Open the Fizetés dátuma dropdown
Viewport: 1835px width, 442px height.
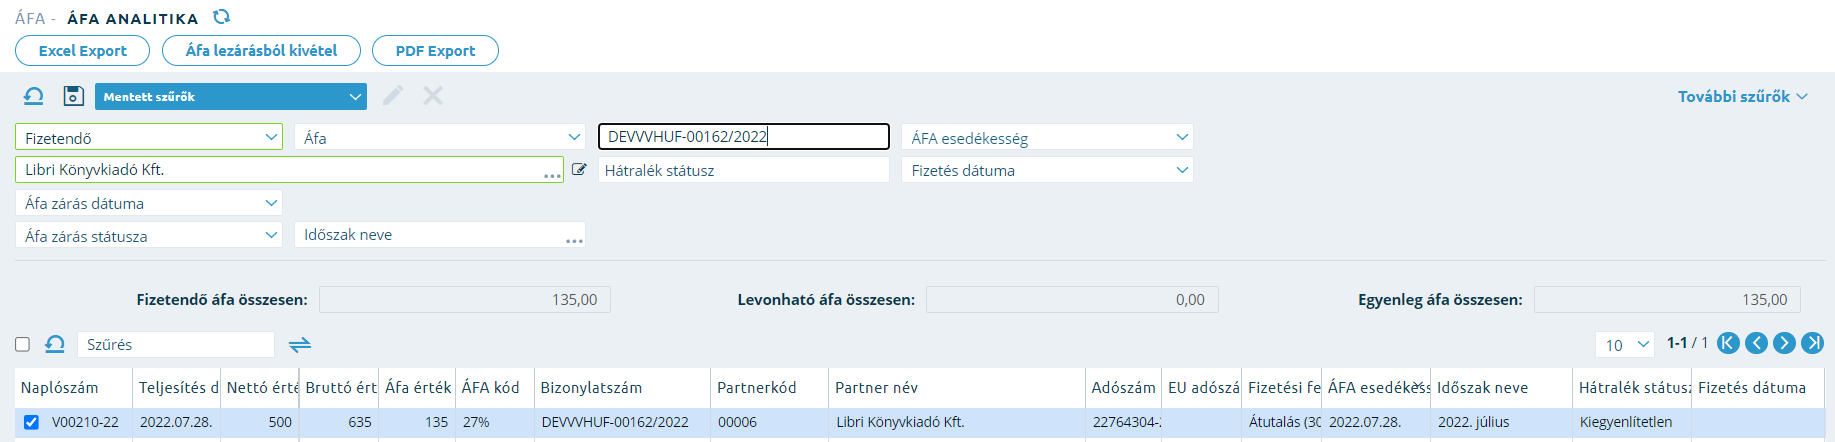[1047, 170]
